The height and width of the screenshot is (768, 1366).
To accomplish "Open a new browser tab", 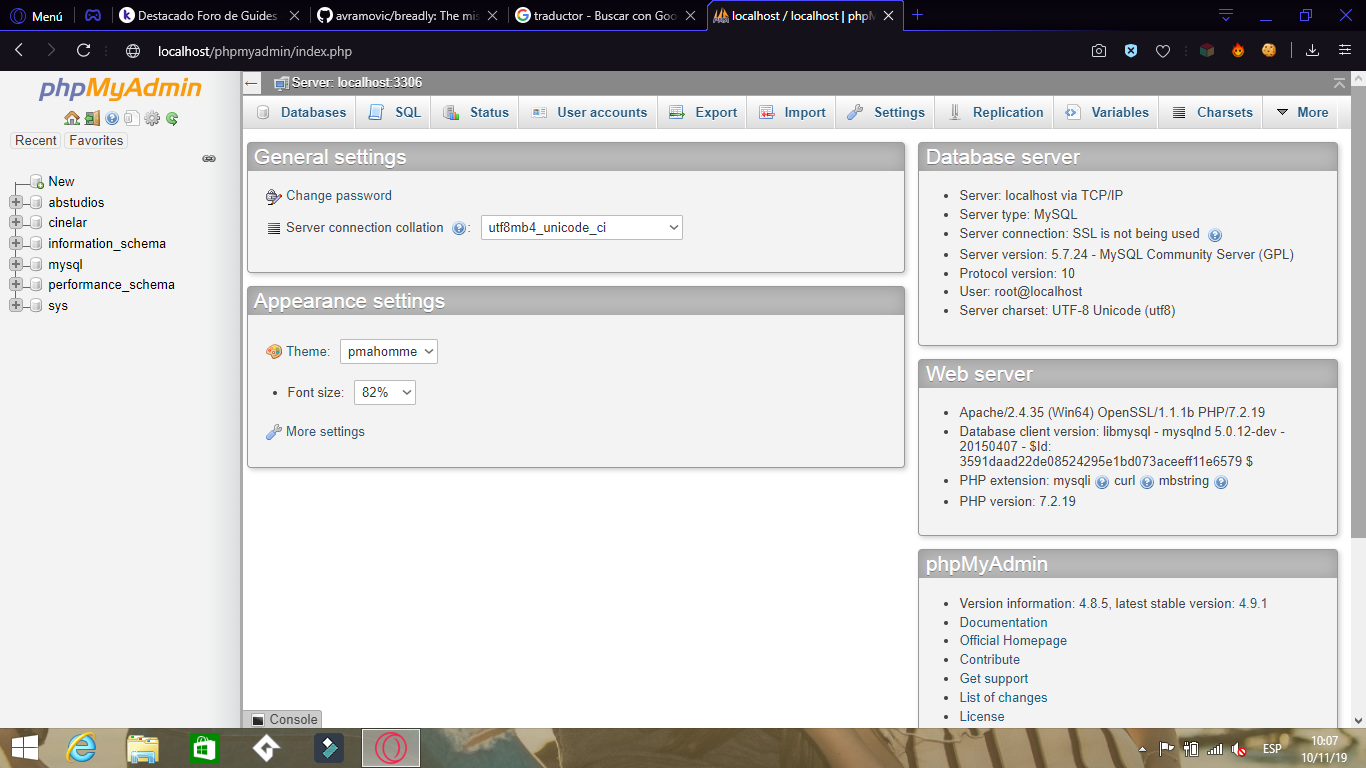I will pos(918,15).
